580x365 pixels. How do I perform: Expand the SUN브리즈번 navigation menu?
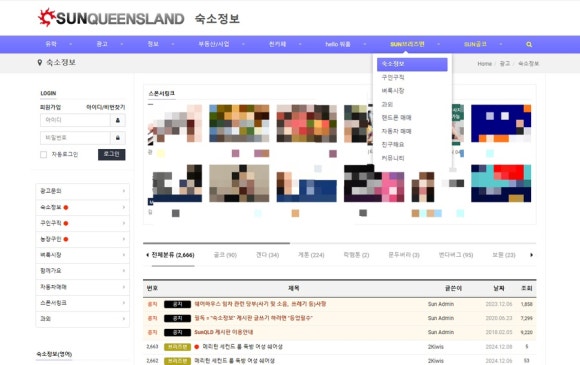(x=407, y=44)
